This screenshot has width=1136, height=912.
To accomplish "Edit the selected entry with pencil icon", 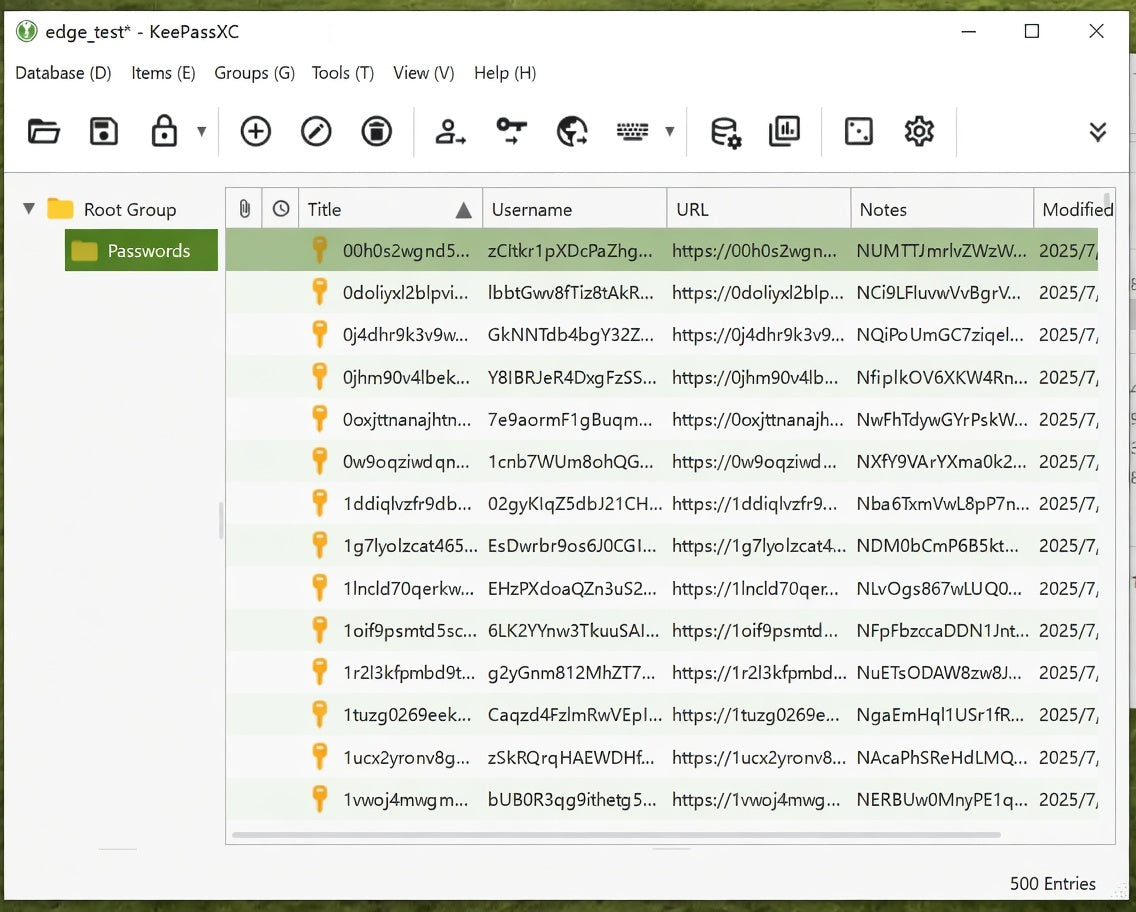I will [x=316, y=132].
